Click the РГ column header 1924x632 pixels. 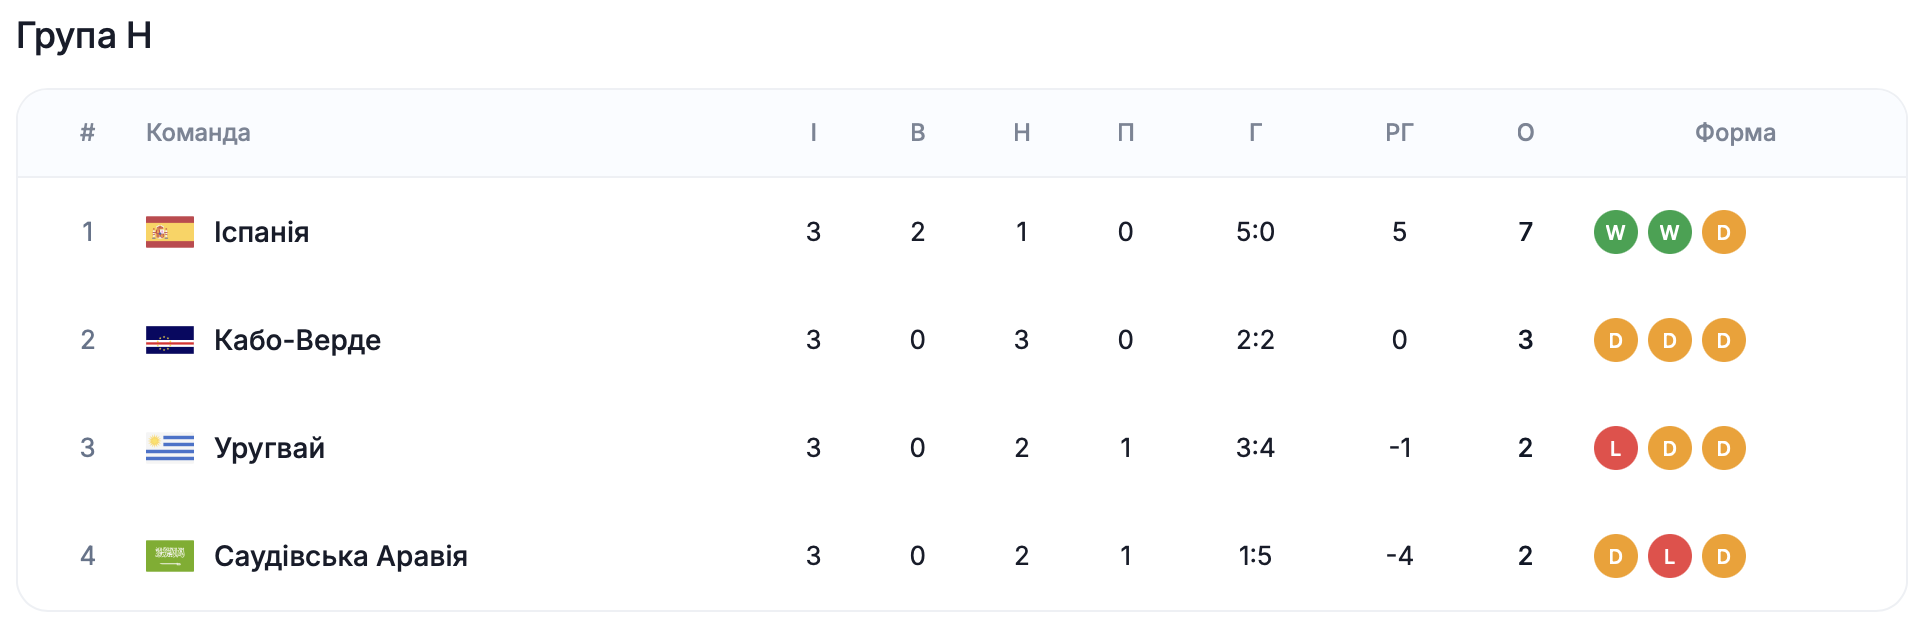tap(1399, 133)
